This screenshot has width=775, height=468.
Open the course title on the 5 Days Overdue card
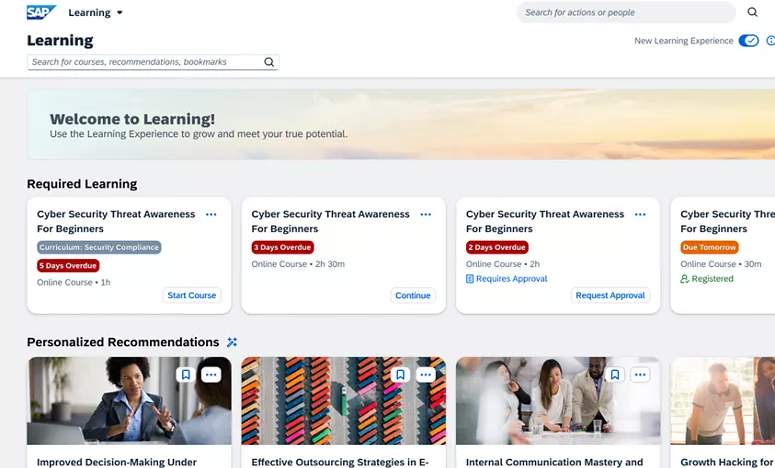point(116,221)
